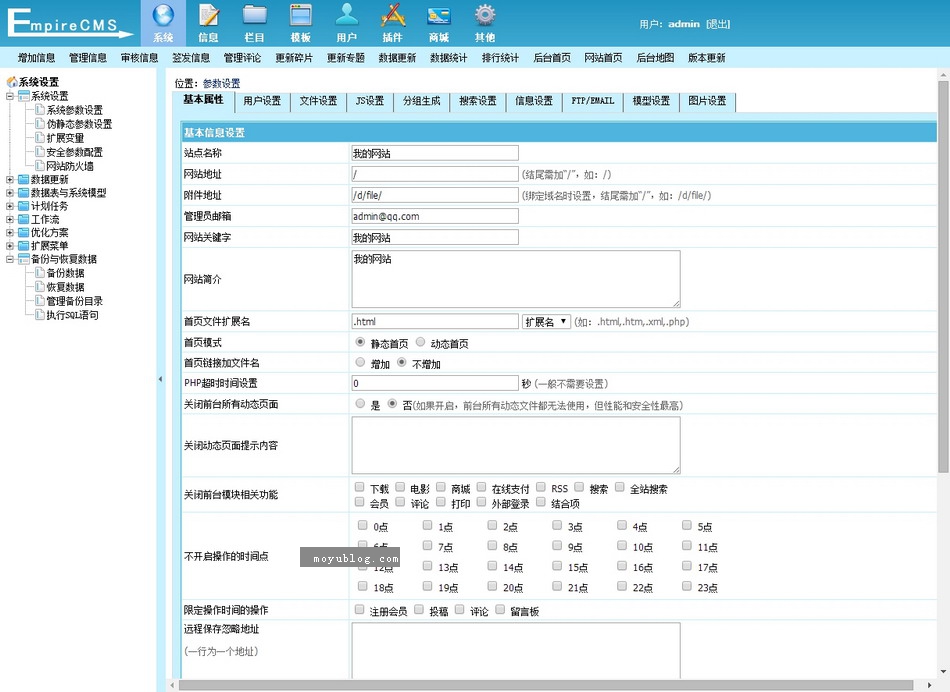Open the 栏目 folder icon
The image size is (950, 692).
point(255,16)
